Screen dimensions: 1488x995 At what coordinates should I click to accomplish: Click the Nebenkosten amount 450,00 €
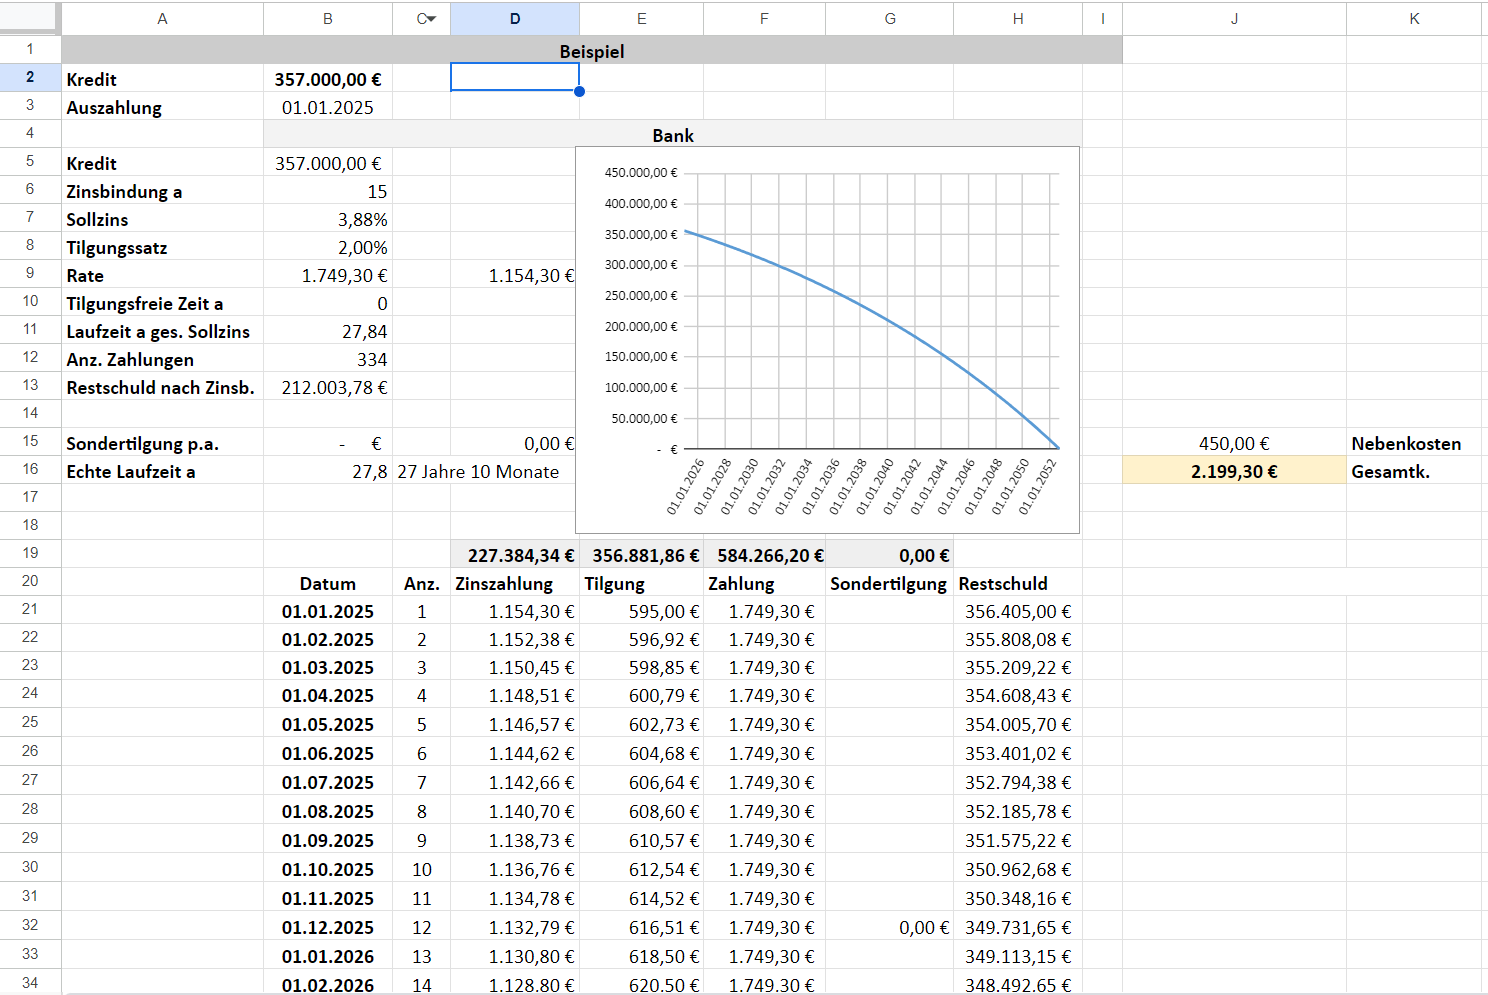click(x=1233, y=443)
